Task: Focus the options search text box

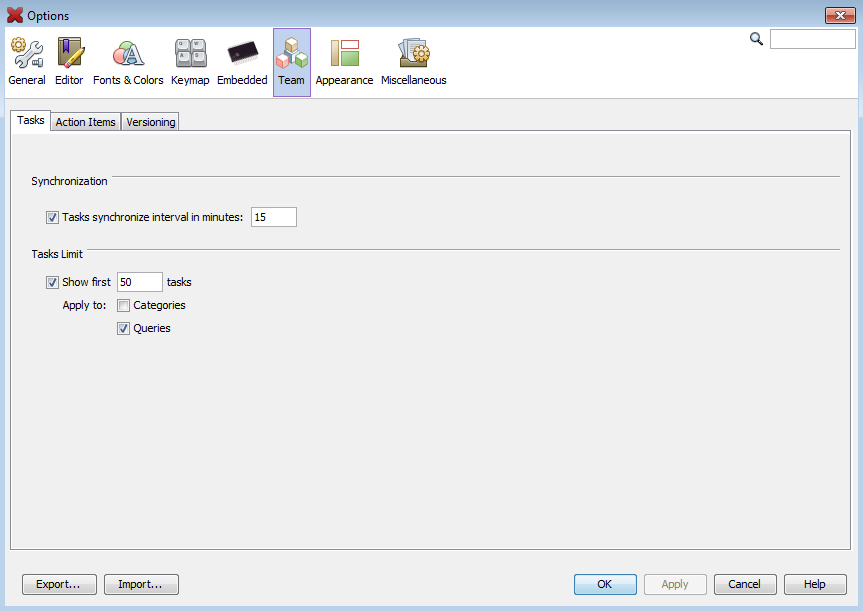Action: (x=812, y=39)
